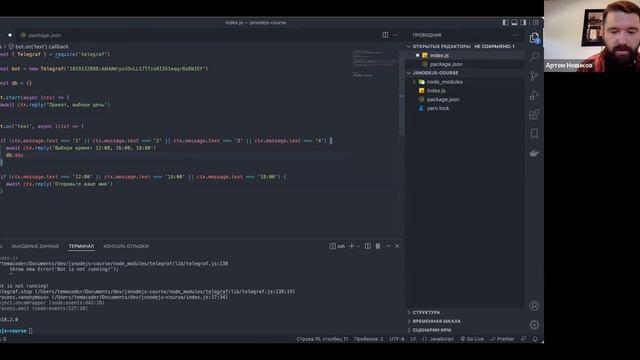The height and width of the screenshot is (360, 640).
Task: Switch to the ТЕРМИНАЛ tab
Action: (81, 246)
